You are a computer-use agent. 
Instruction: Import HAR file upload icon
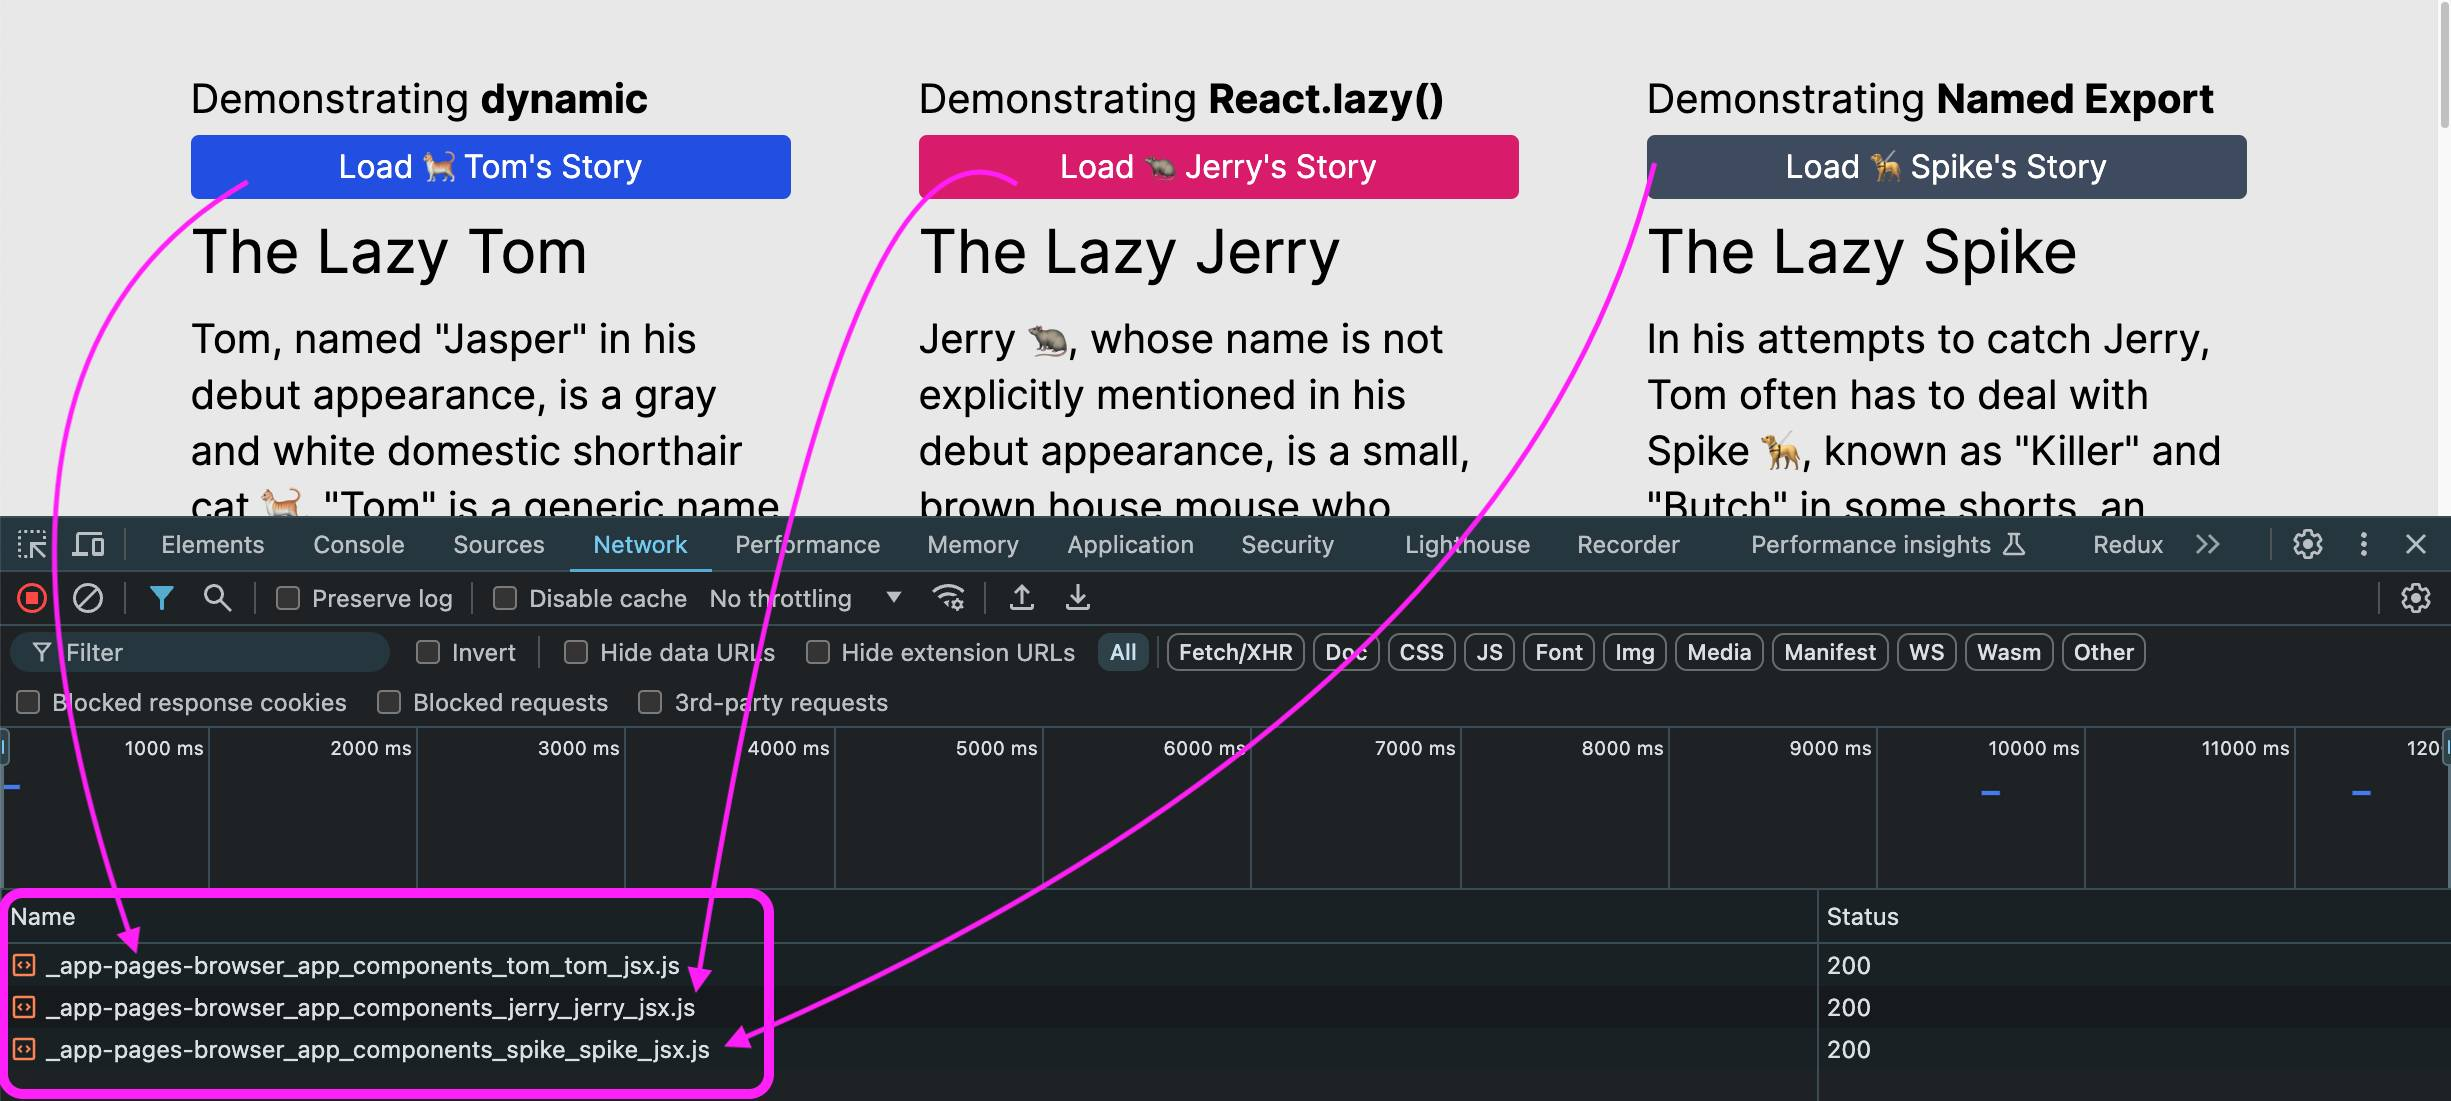(x=1021, y=599)
